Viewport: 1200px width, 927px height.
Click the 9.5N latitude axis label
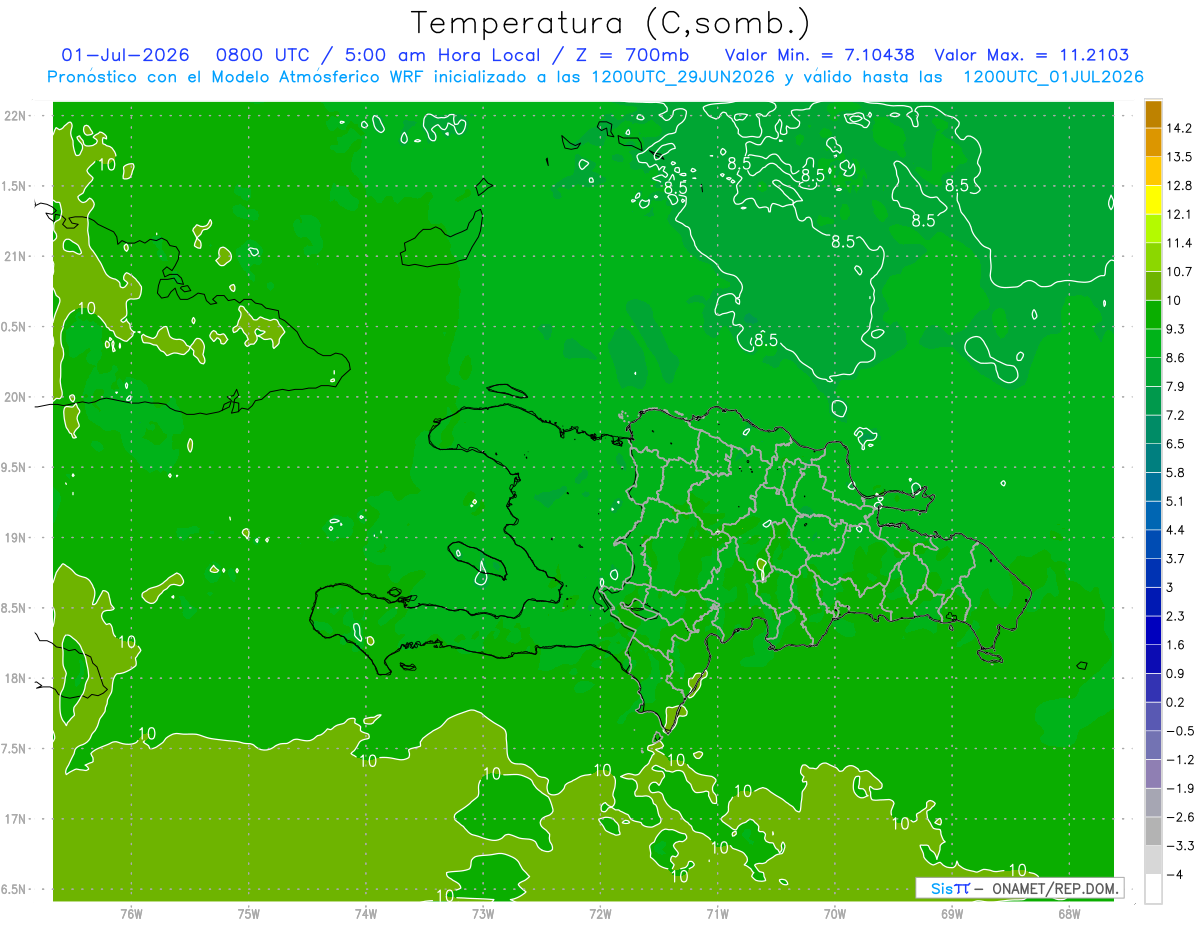(15, 468)
